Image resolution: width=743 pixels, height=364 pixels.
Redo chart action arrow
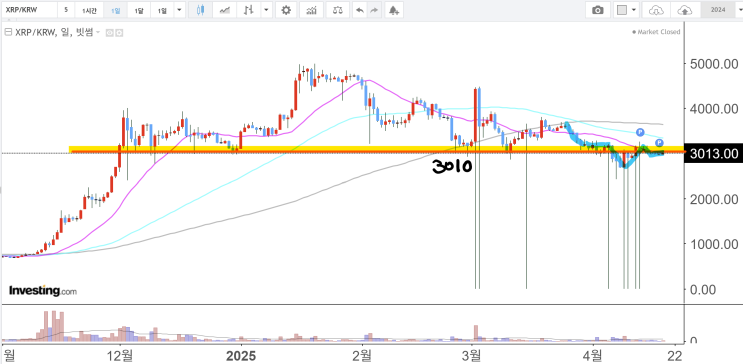click(374, 10)
